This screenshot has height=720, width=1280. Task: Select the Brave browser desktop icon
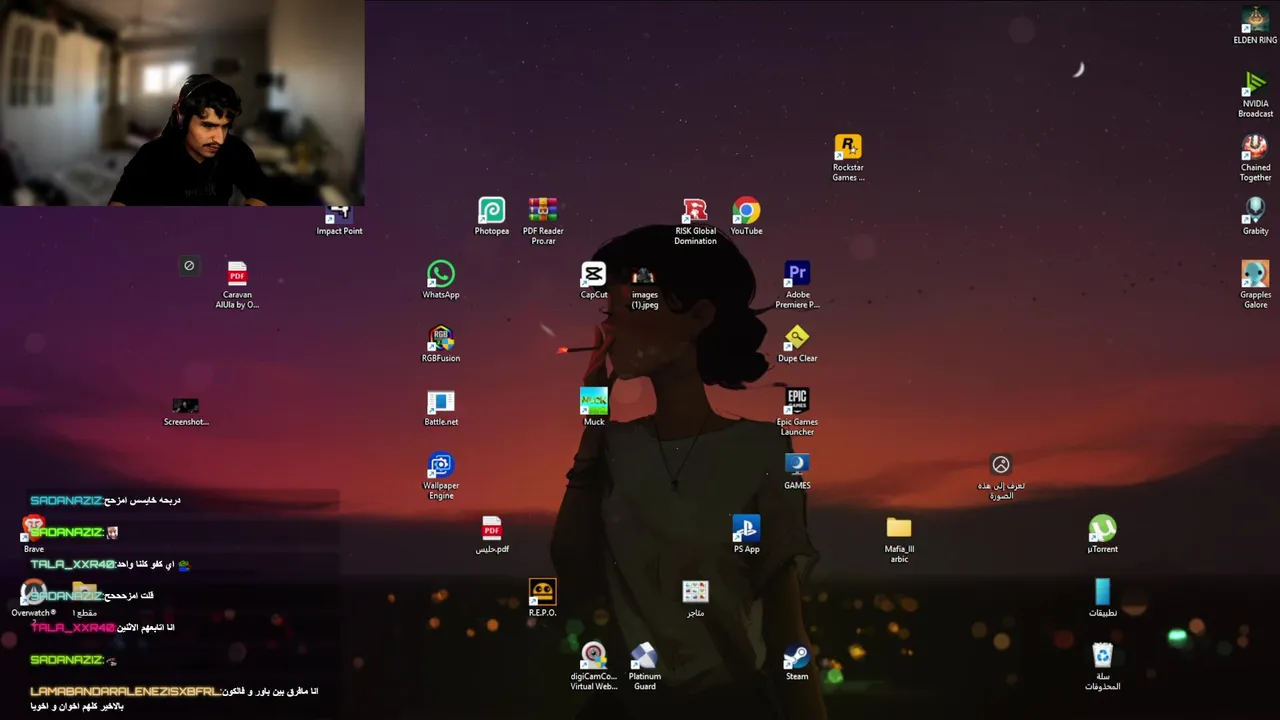tap(34, 535)
